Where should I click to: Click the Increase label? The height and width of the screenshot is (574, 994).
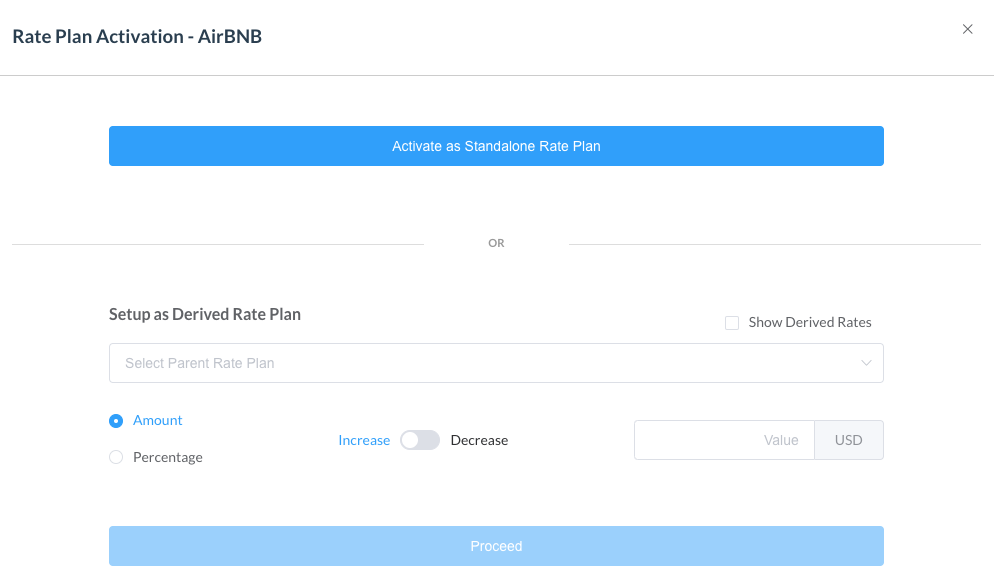click(x=364, y=440)
